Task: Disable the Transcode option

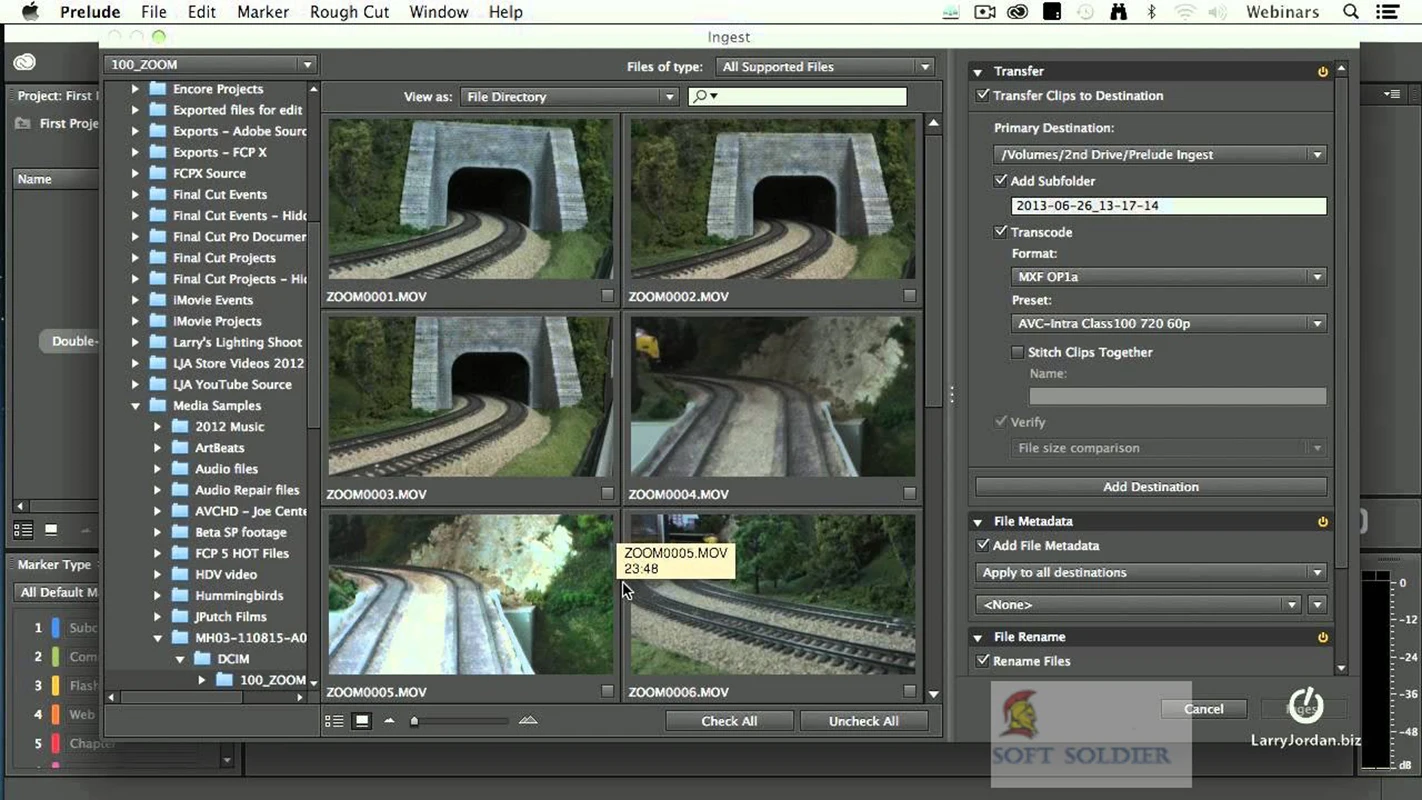Action: point(1001,231)
